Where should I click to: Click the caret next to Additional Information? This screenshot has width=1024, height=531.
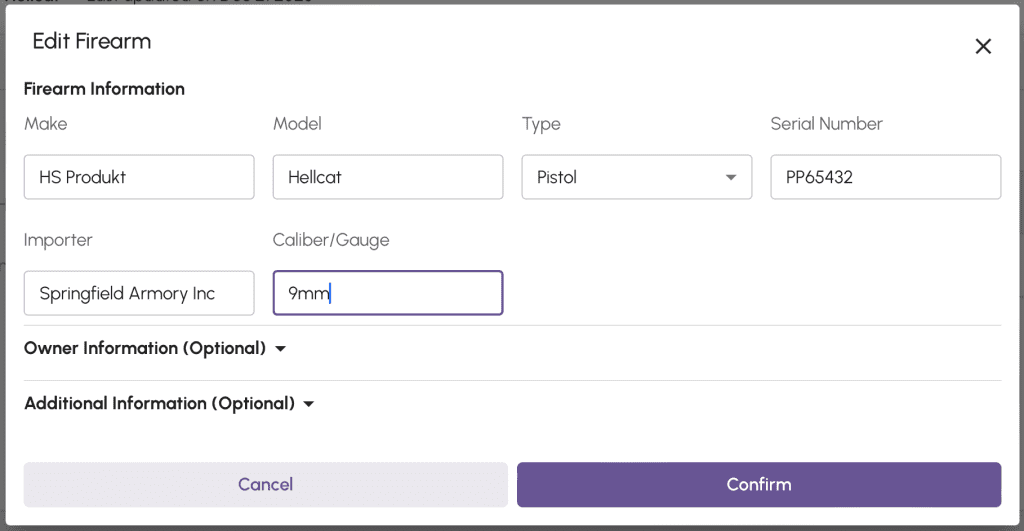pos(308,404)
